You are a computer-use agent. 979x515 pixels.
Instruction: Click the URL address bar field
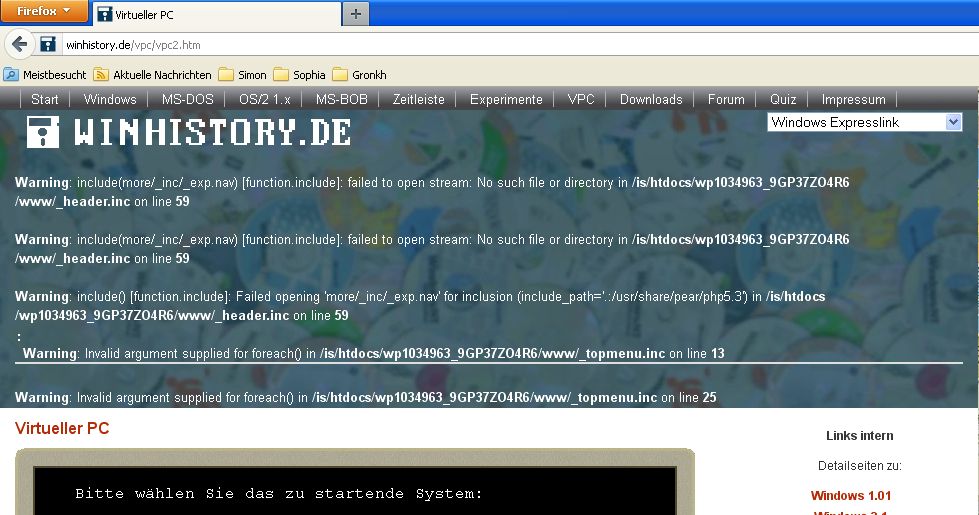[x=500, y=45]
